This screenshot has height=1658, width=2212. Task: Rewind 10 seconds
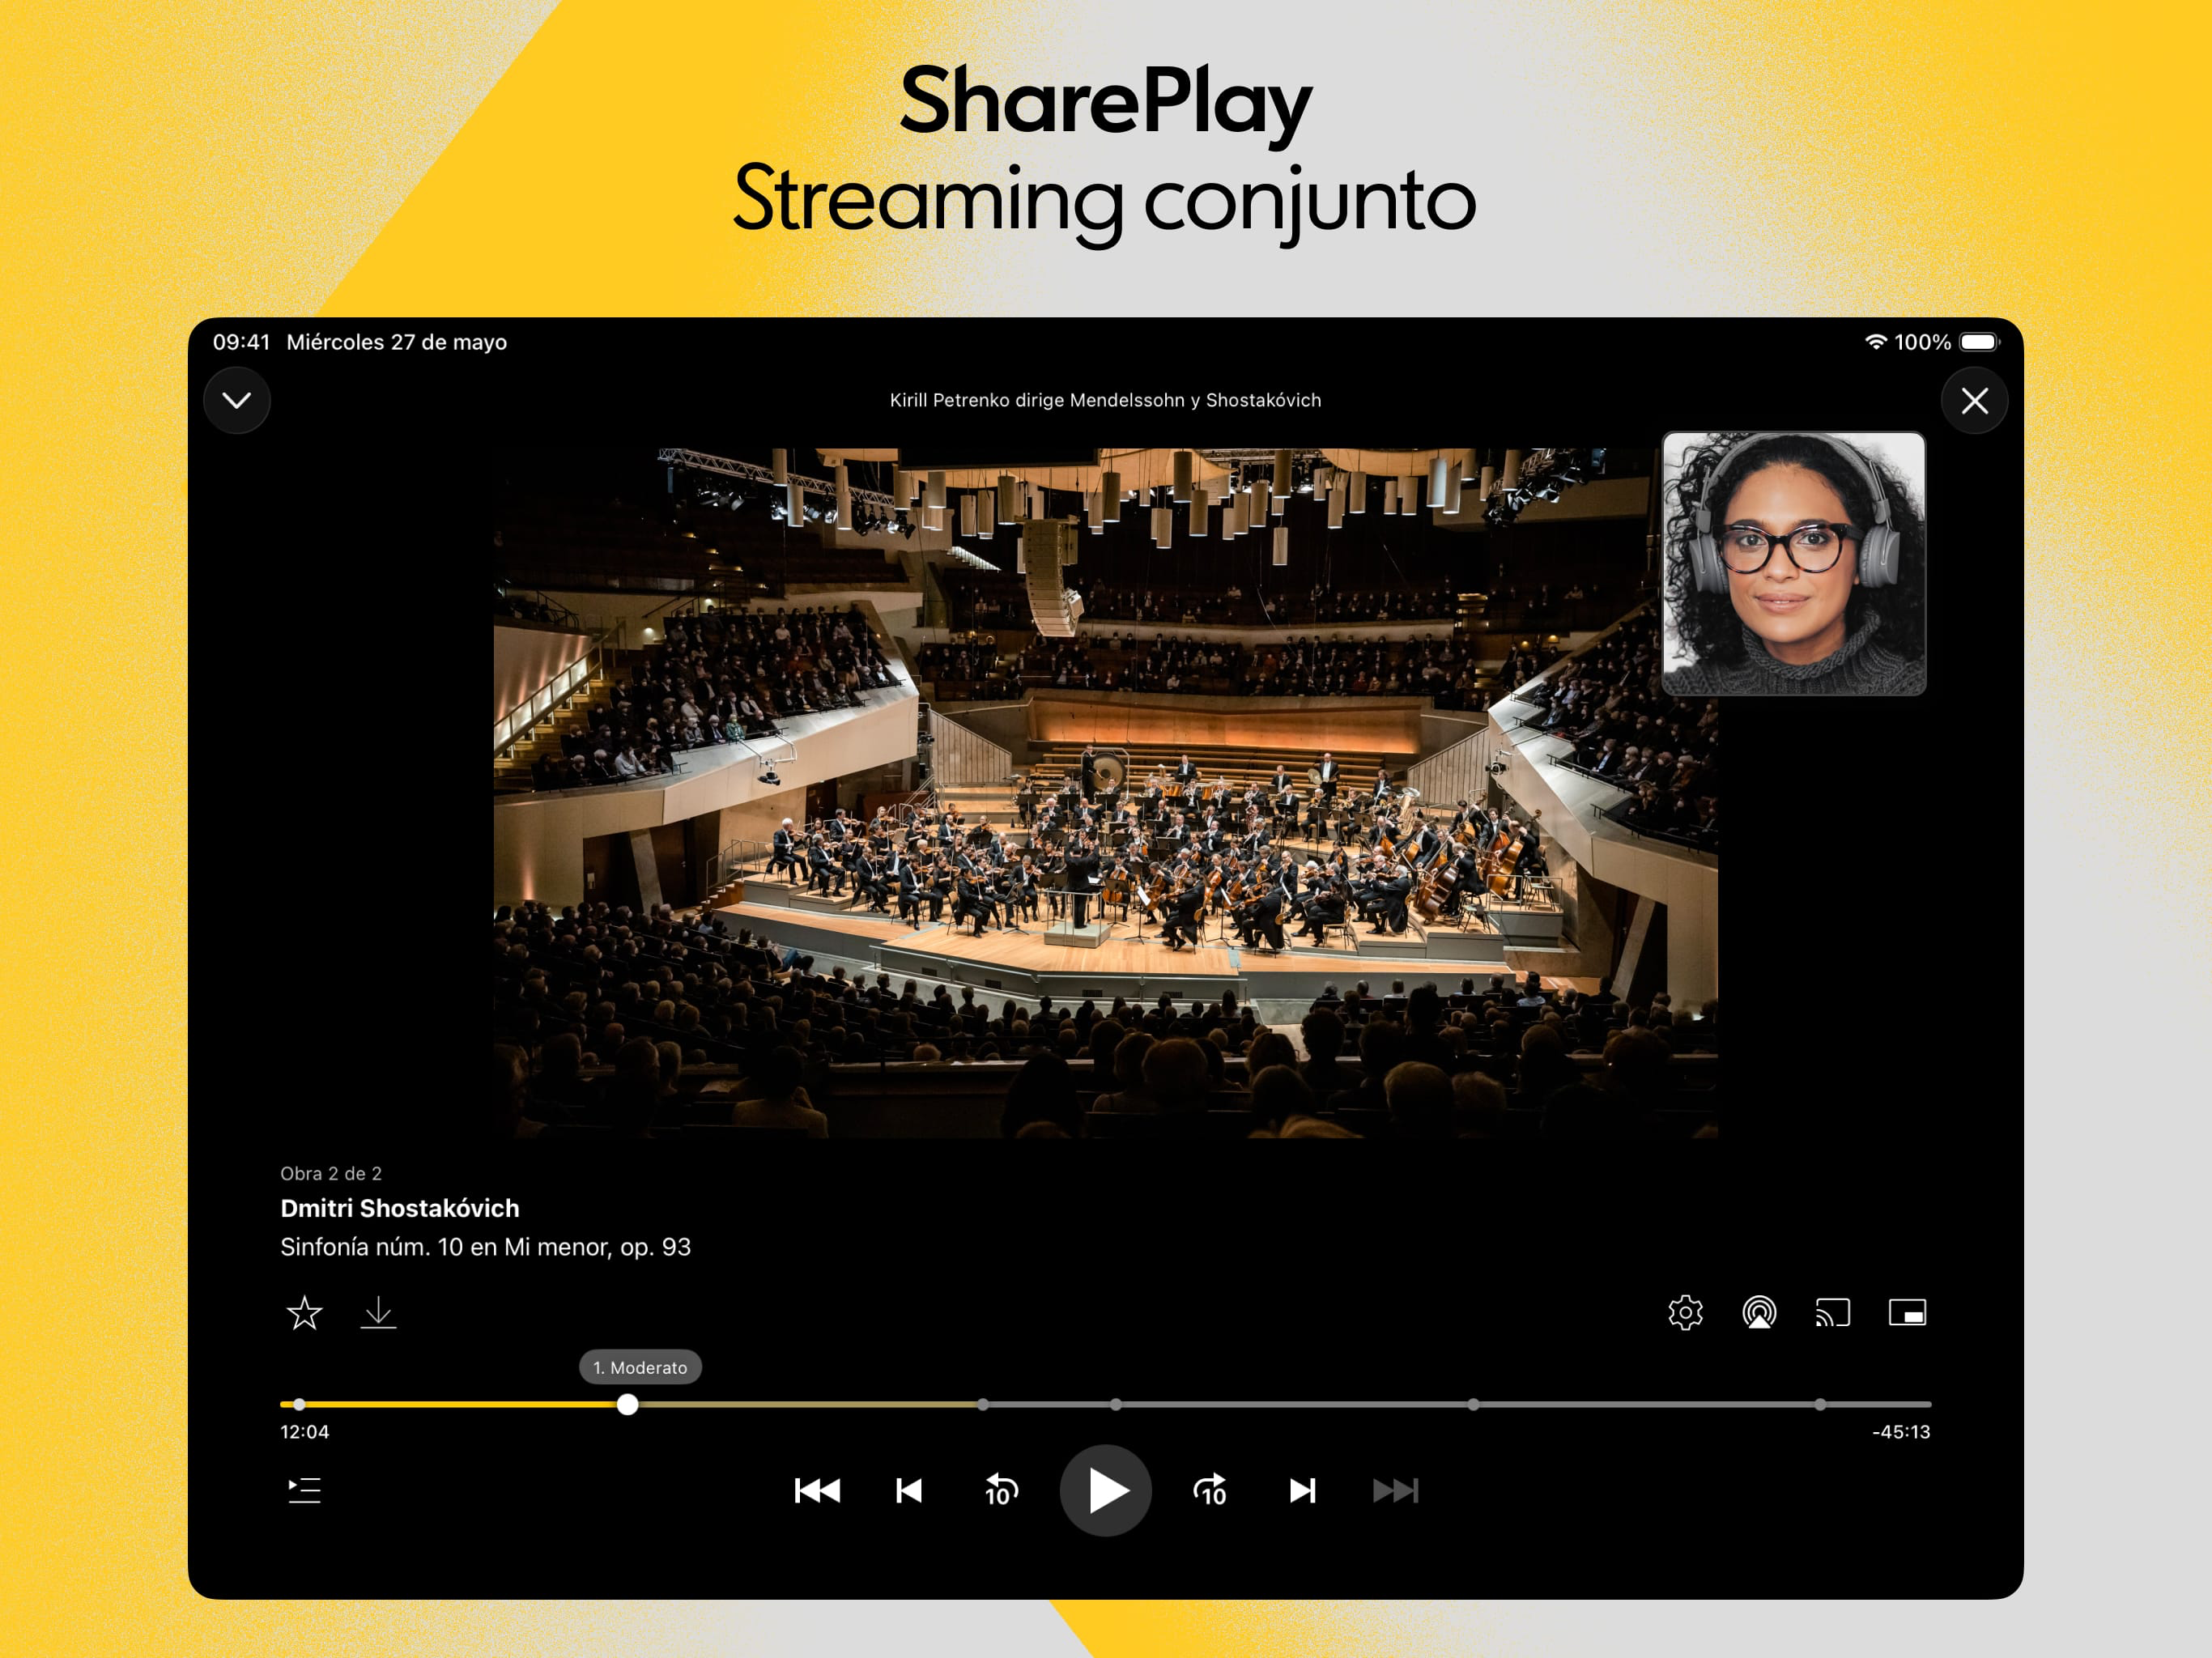tap(1000, 1490)
